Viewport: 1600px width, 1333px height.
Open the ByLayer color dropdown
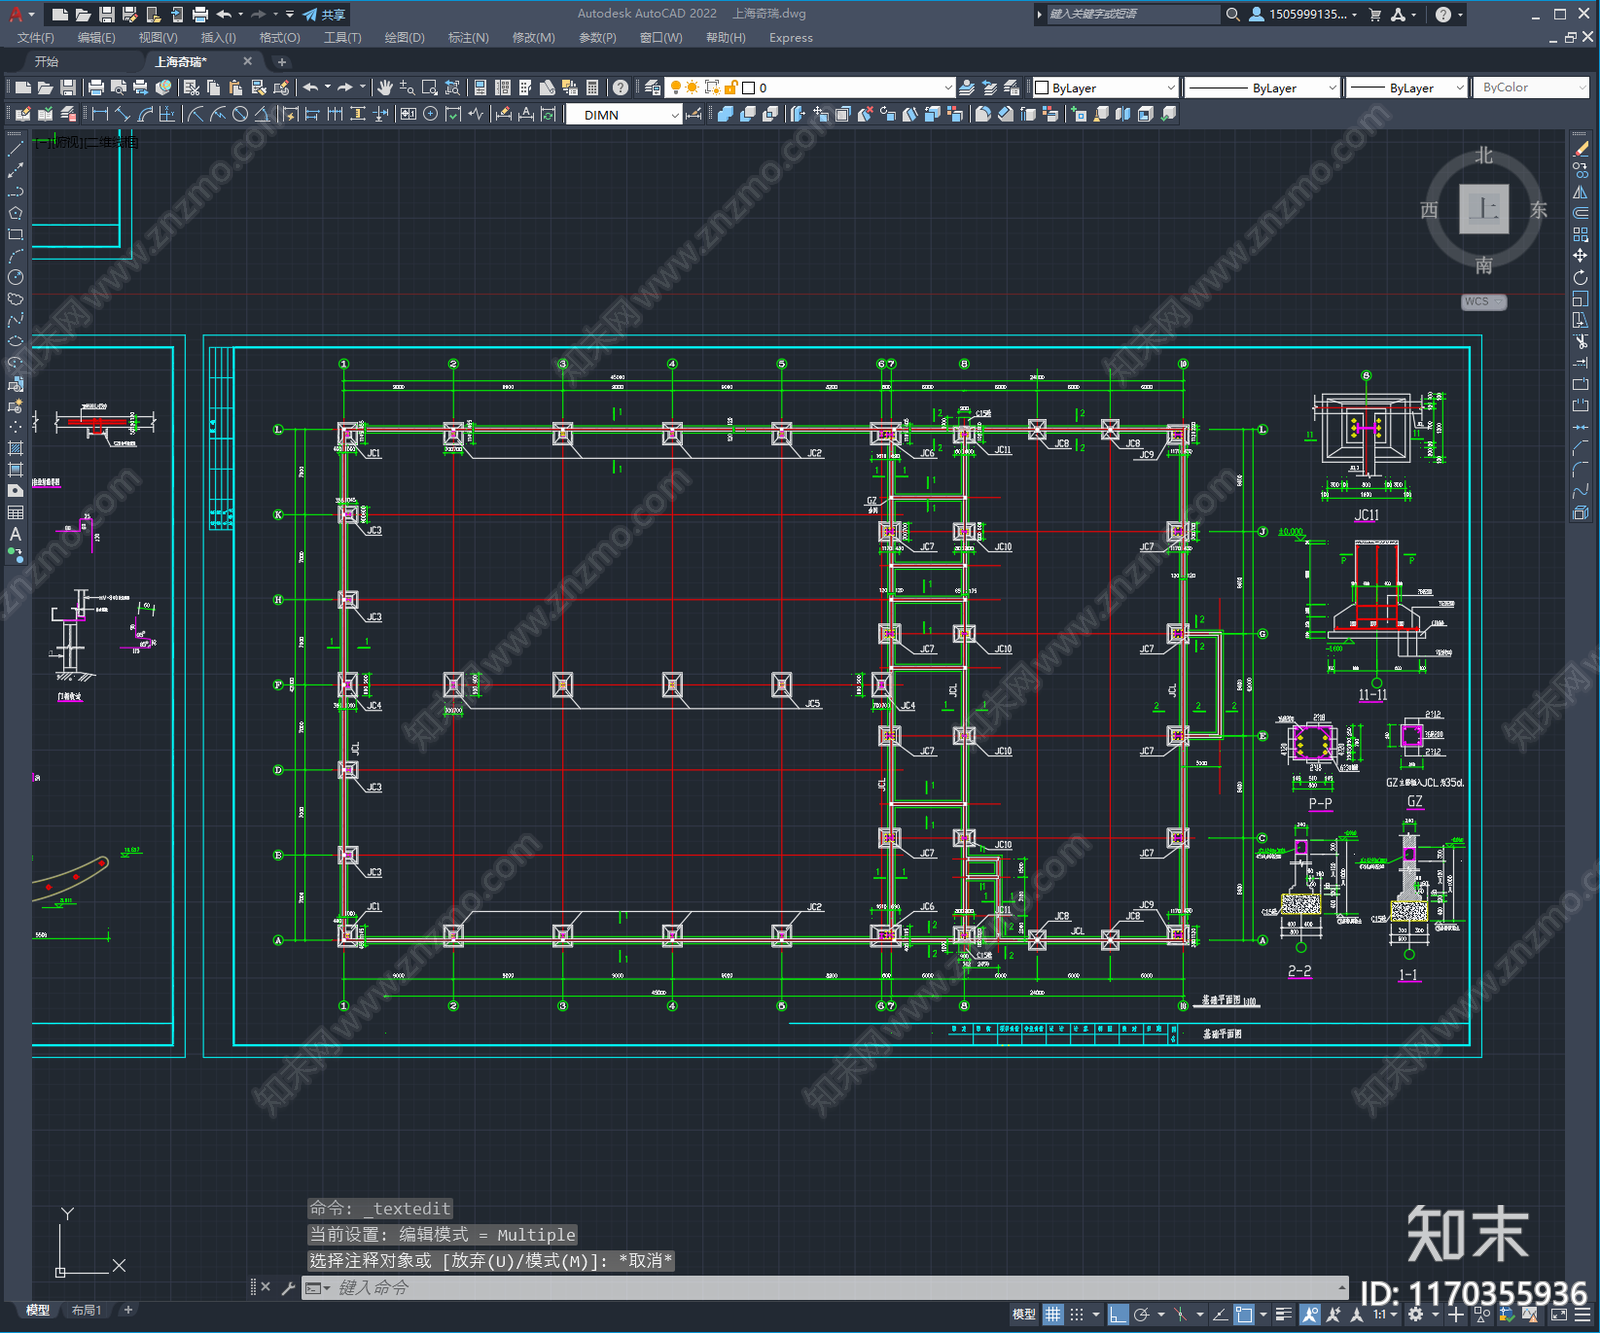click(1105, 88)
